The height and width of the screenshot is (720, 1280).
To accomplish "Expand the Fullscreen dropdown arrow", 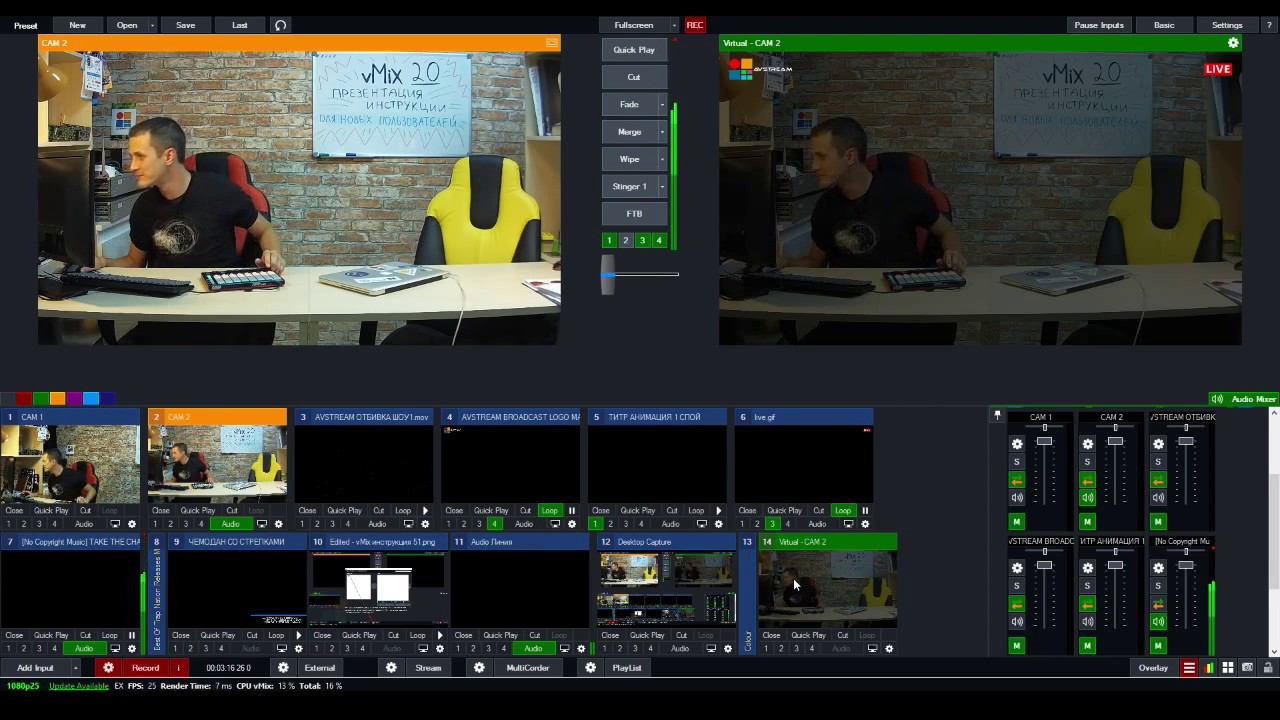I will tap(674, 25).
